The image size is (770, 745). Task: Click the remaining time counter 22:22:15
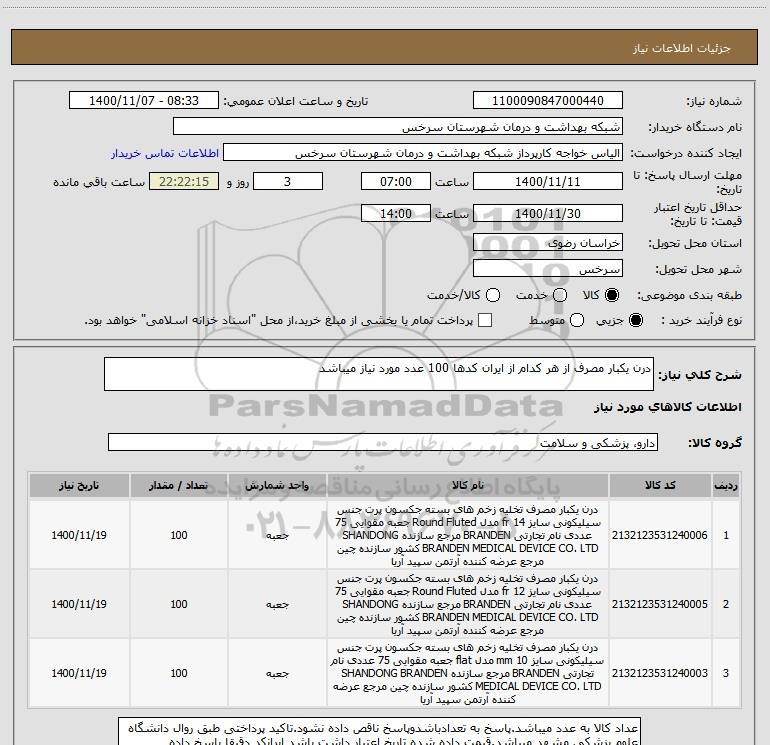(184, 182)
